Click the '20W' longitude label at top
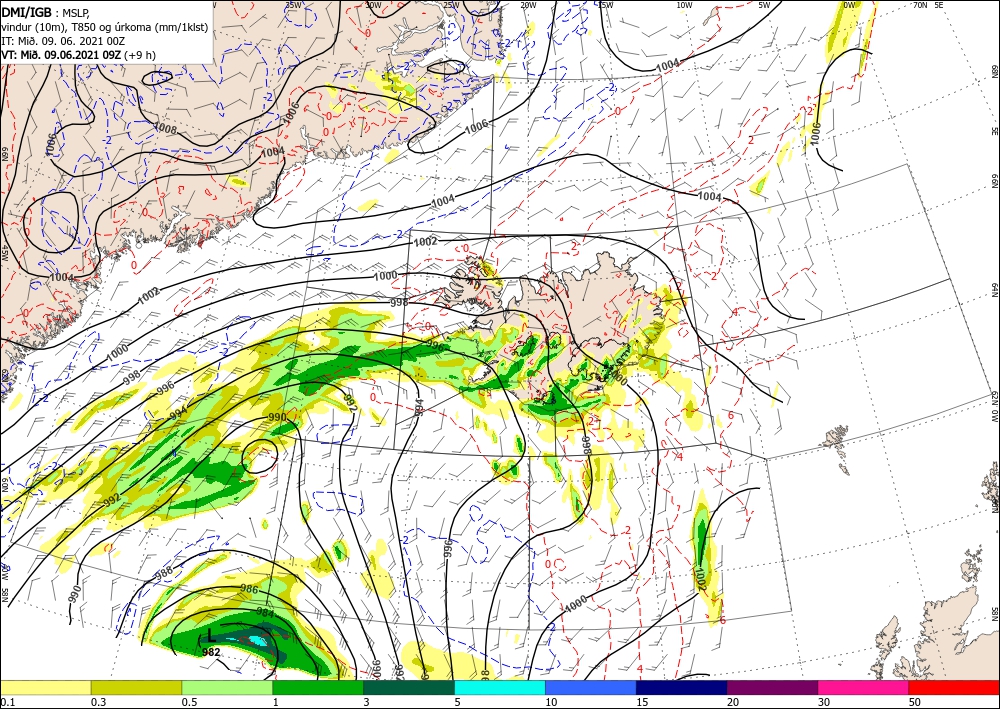This screenshot has height=709, width=1000. coord(528,5)
